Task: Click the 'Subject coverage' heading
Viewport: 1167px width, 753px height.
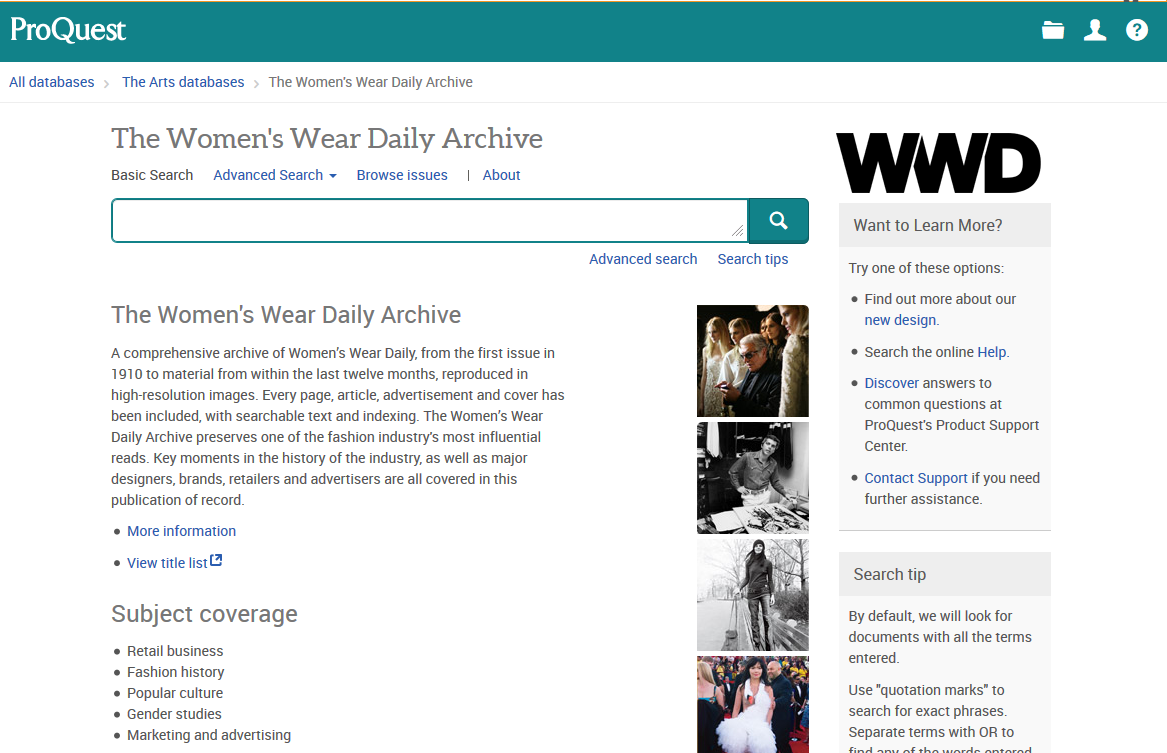Action: click(x=204, y=614)
